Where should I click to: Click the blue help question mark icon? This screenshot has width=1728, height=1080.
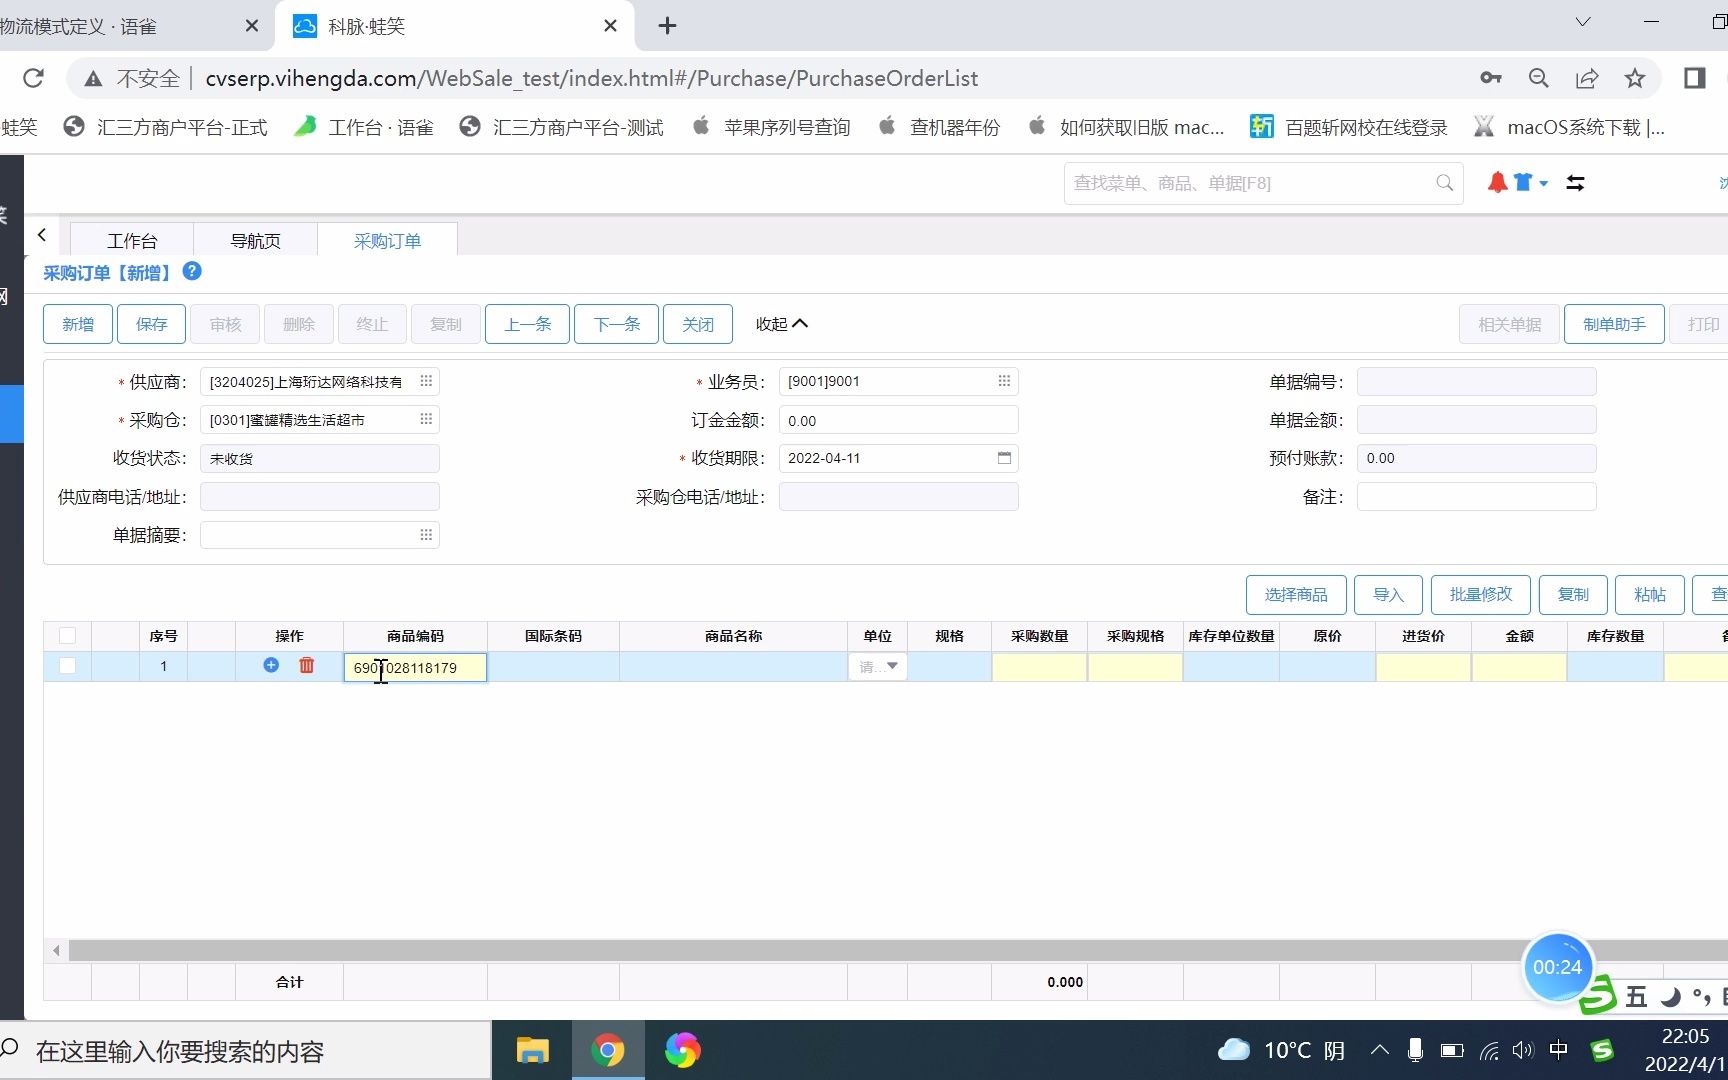pos(192,271)
